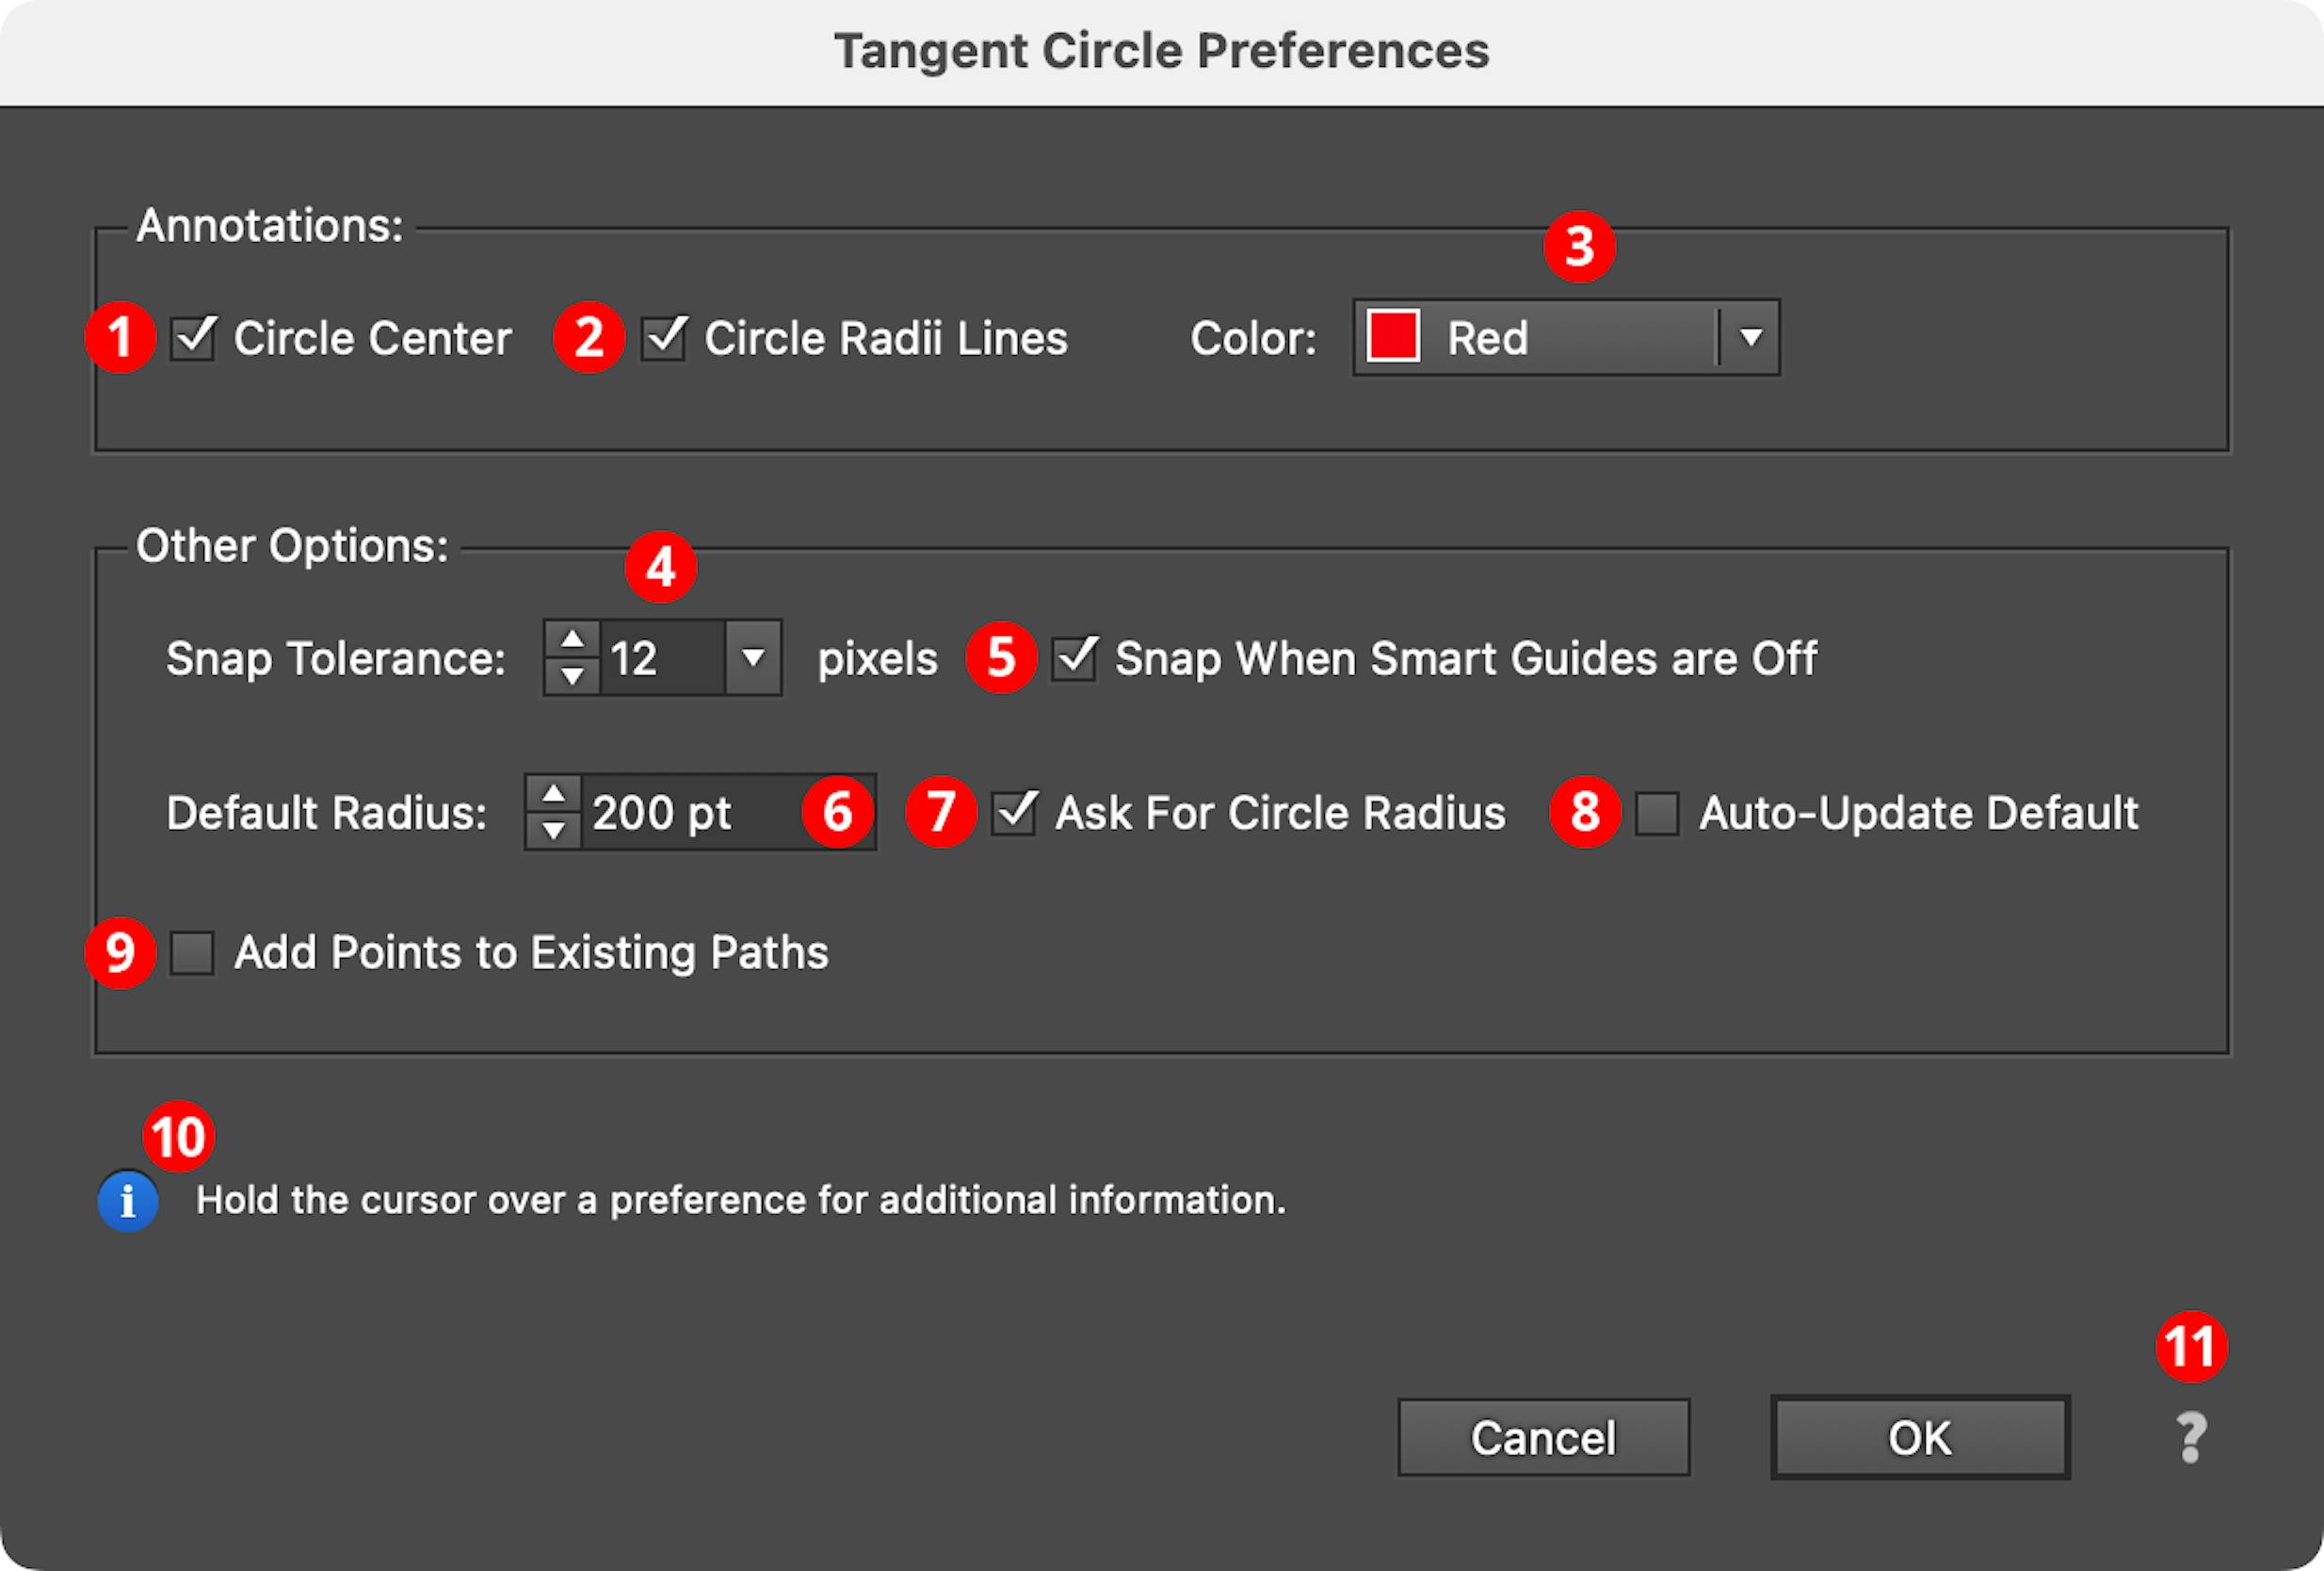Enable Auto-Update Default

[1660, 812]
